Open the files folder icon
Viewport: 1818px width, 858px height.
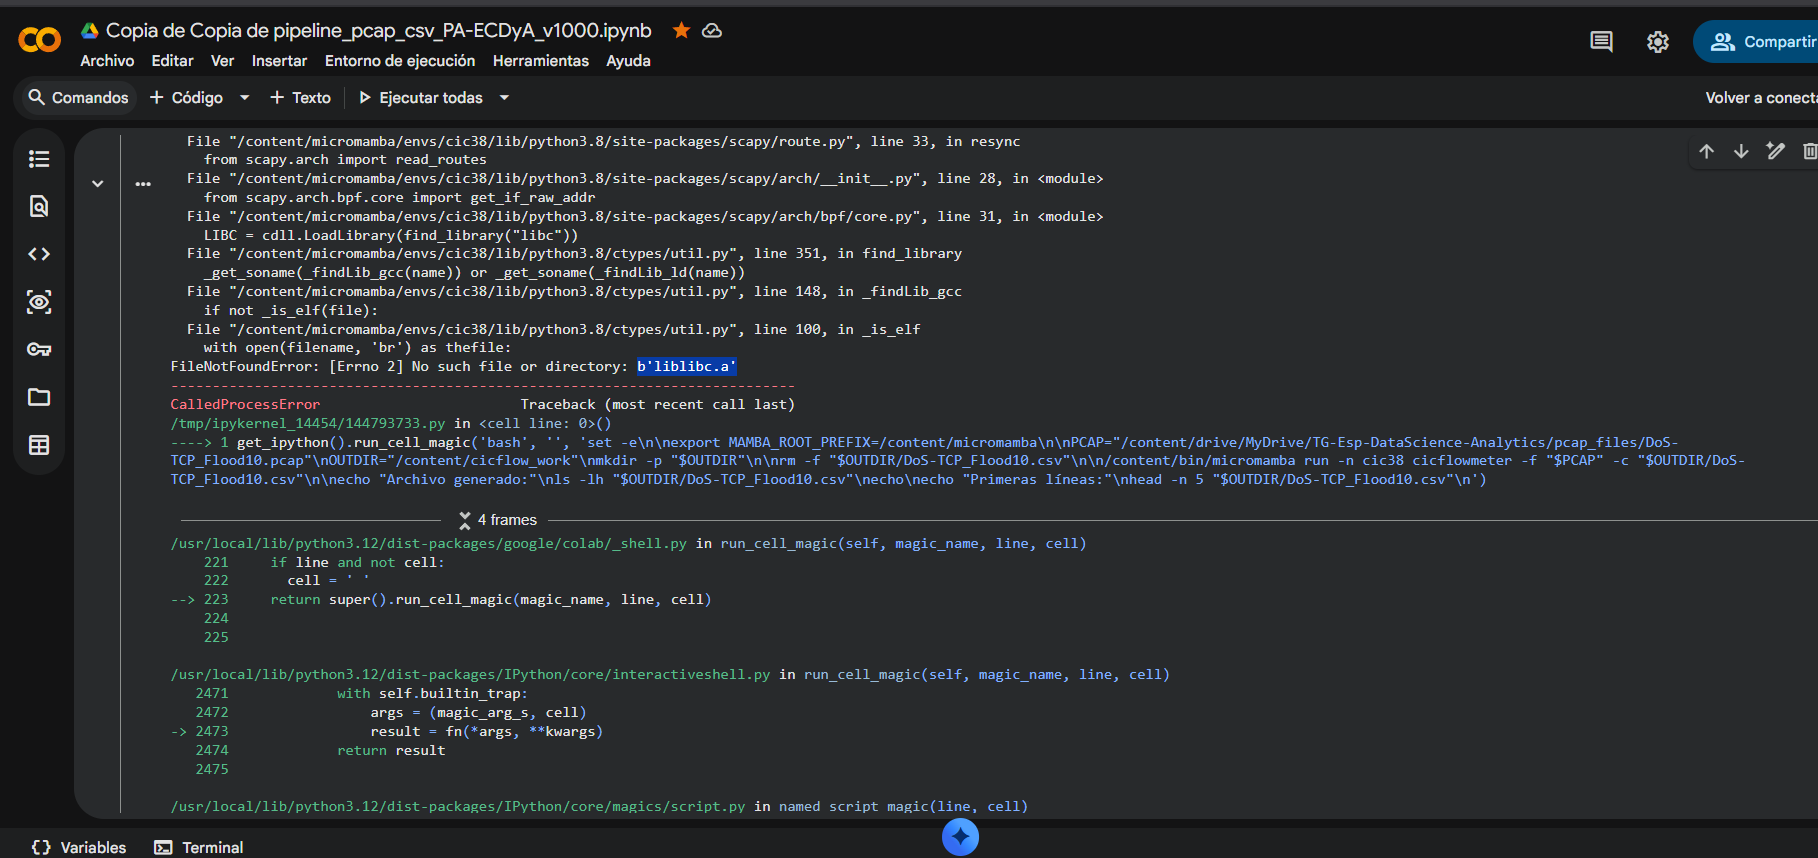[39, 397]
